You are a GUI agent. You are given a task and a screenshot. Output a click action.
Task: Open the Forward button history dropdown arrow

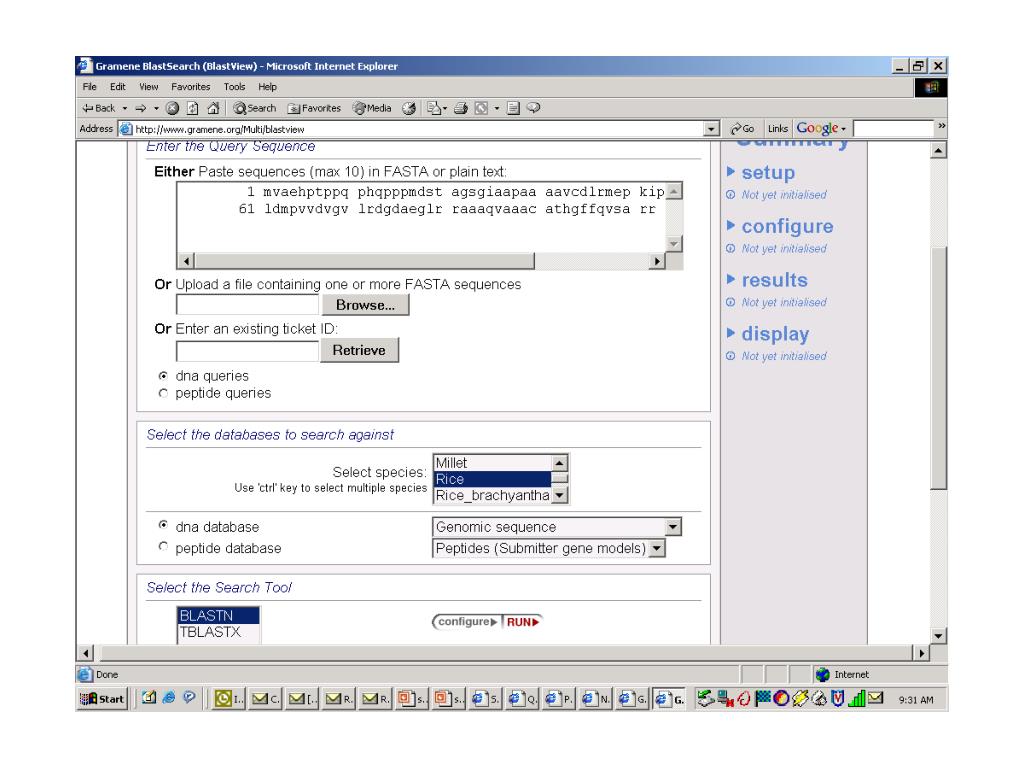[x=156, y=108]
